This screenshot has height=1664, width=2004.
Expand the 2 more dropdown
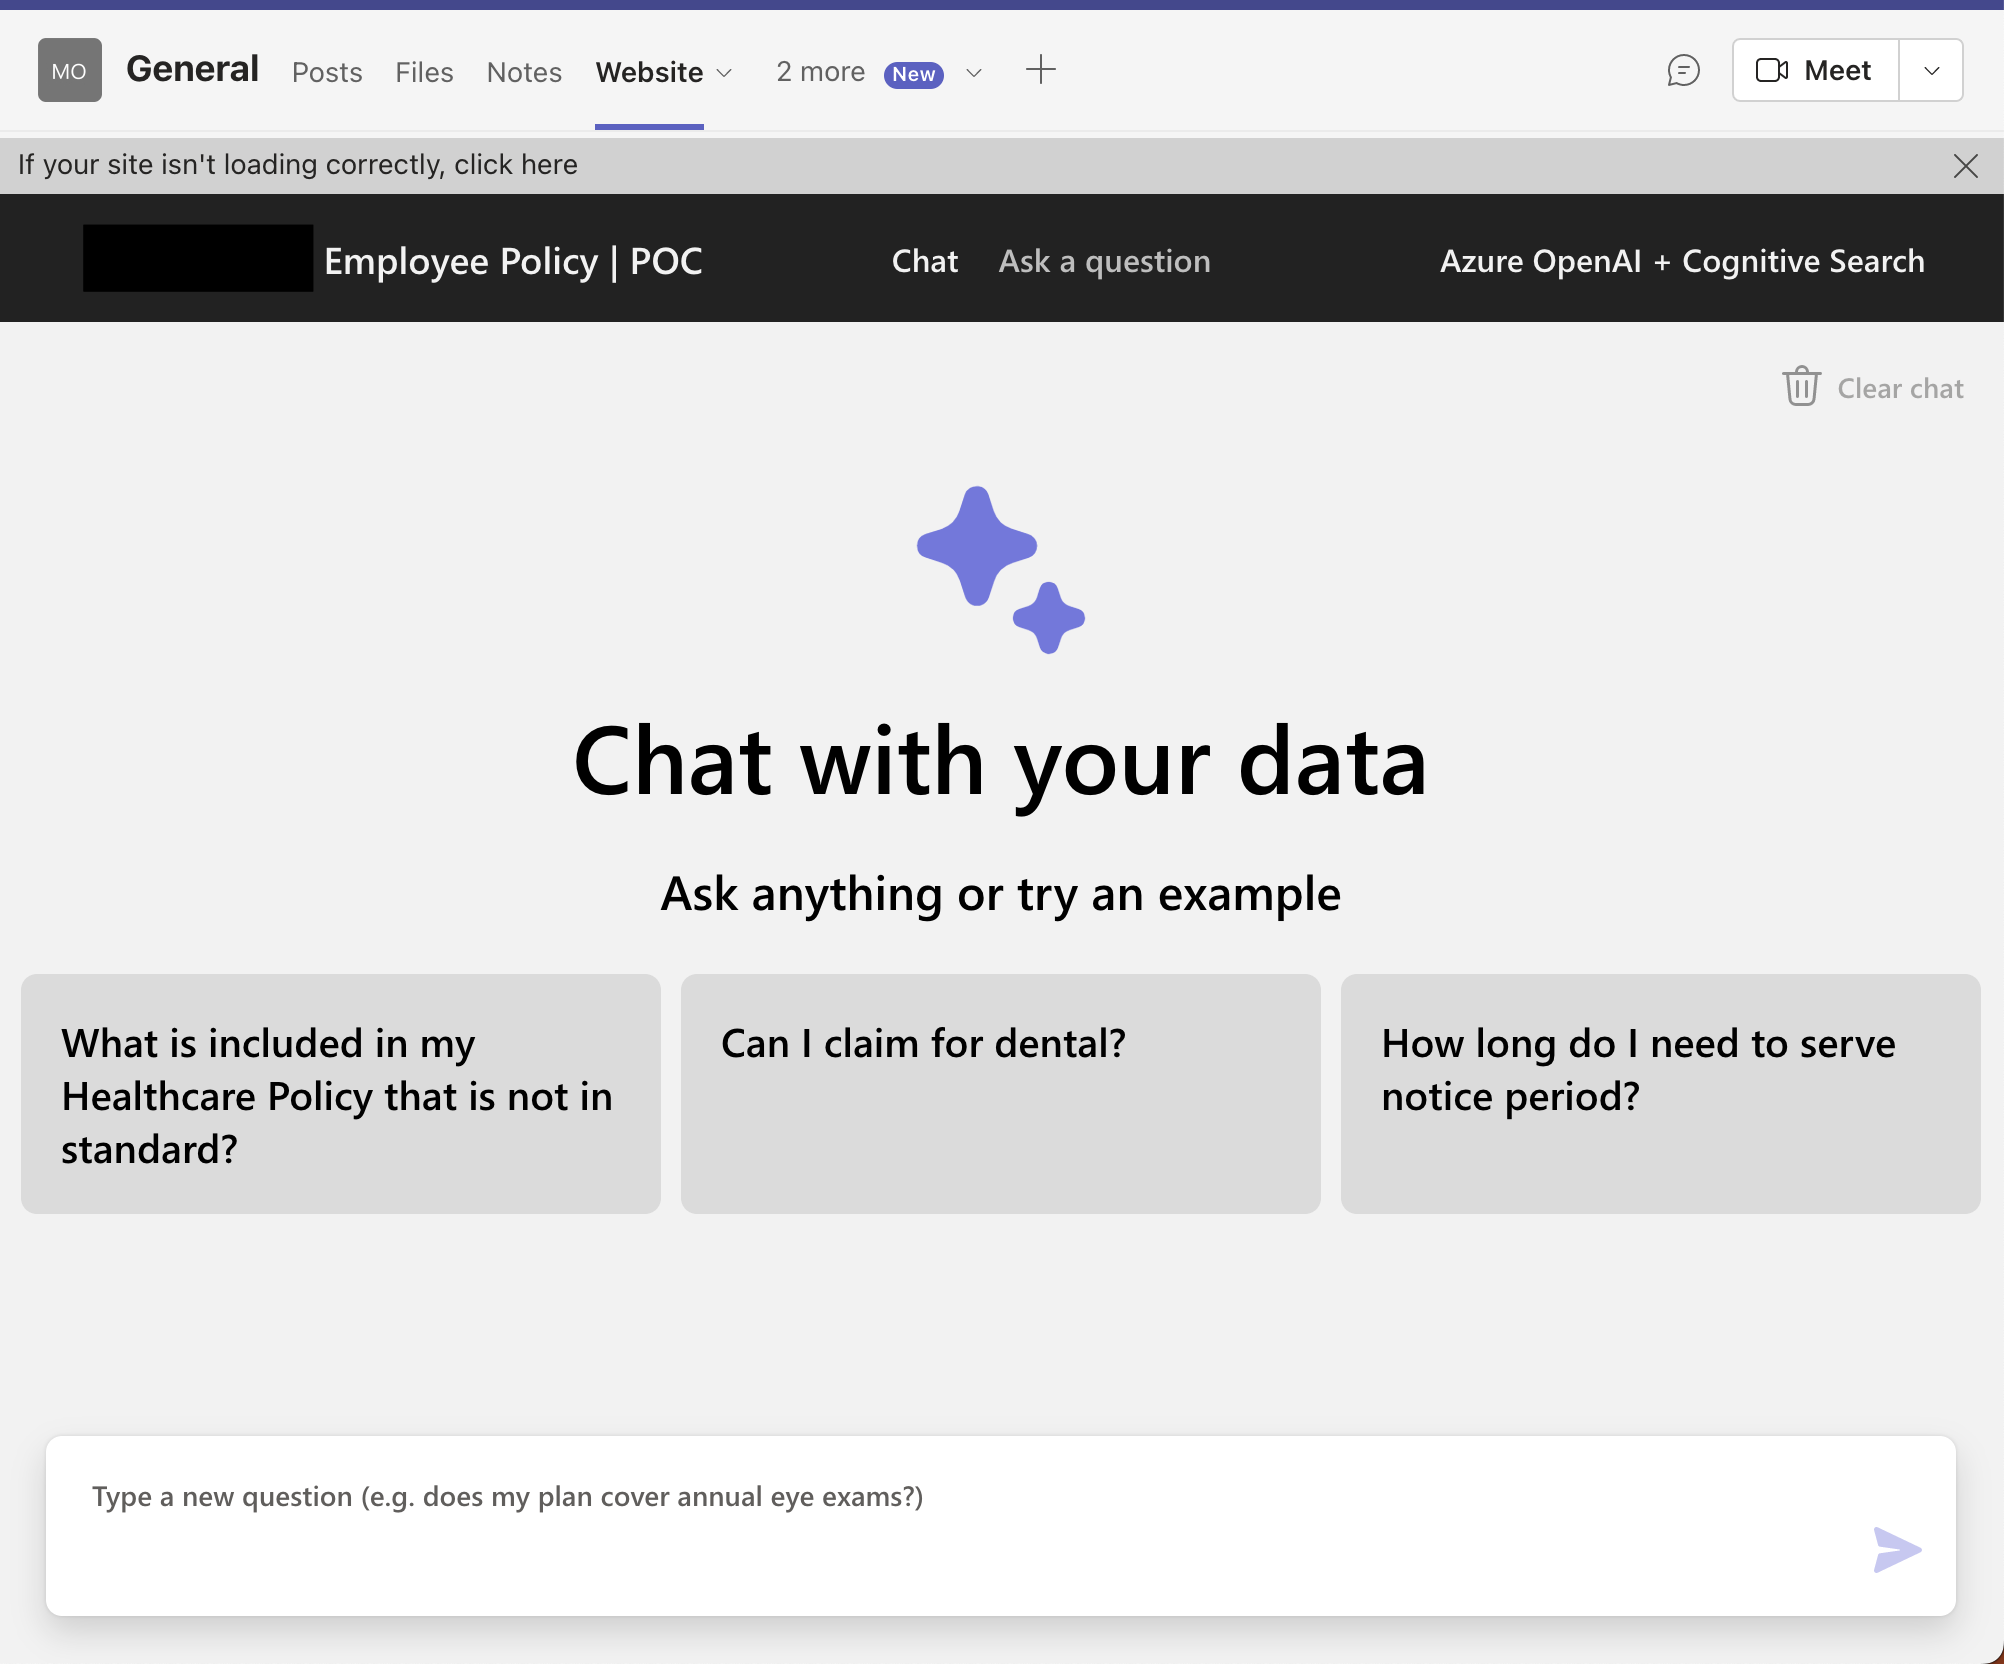pos(972,70)
